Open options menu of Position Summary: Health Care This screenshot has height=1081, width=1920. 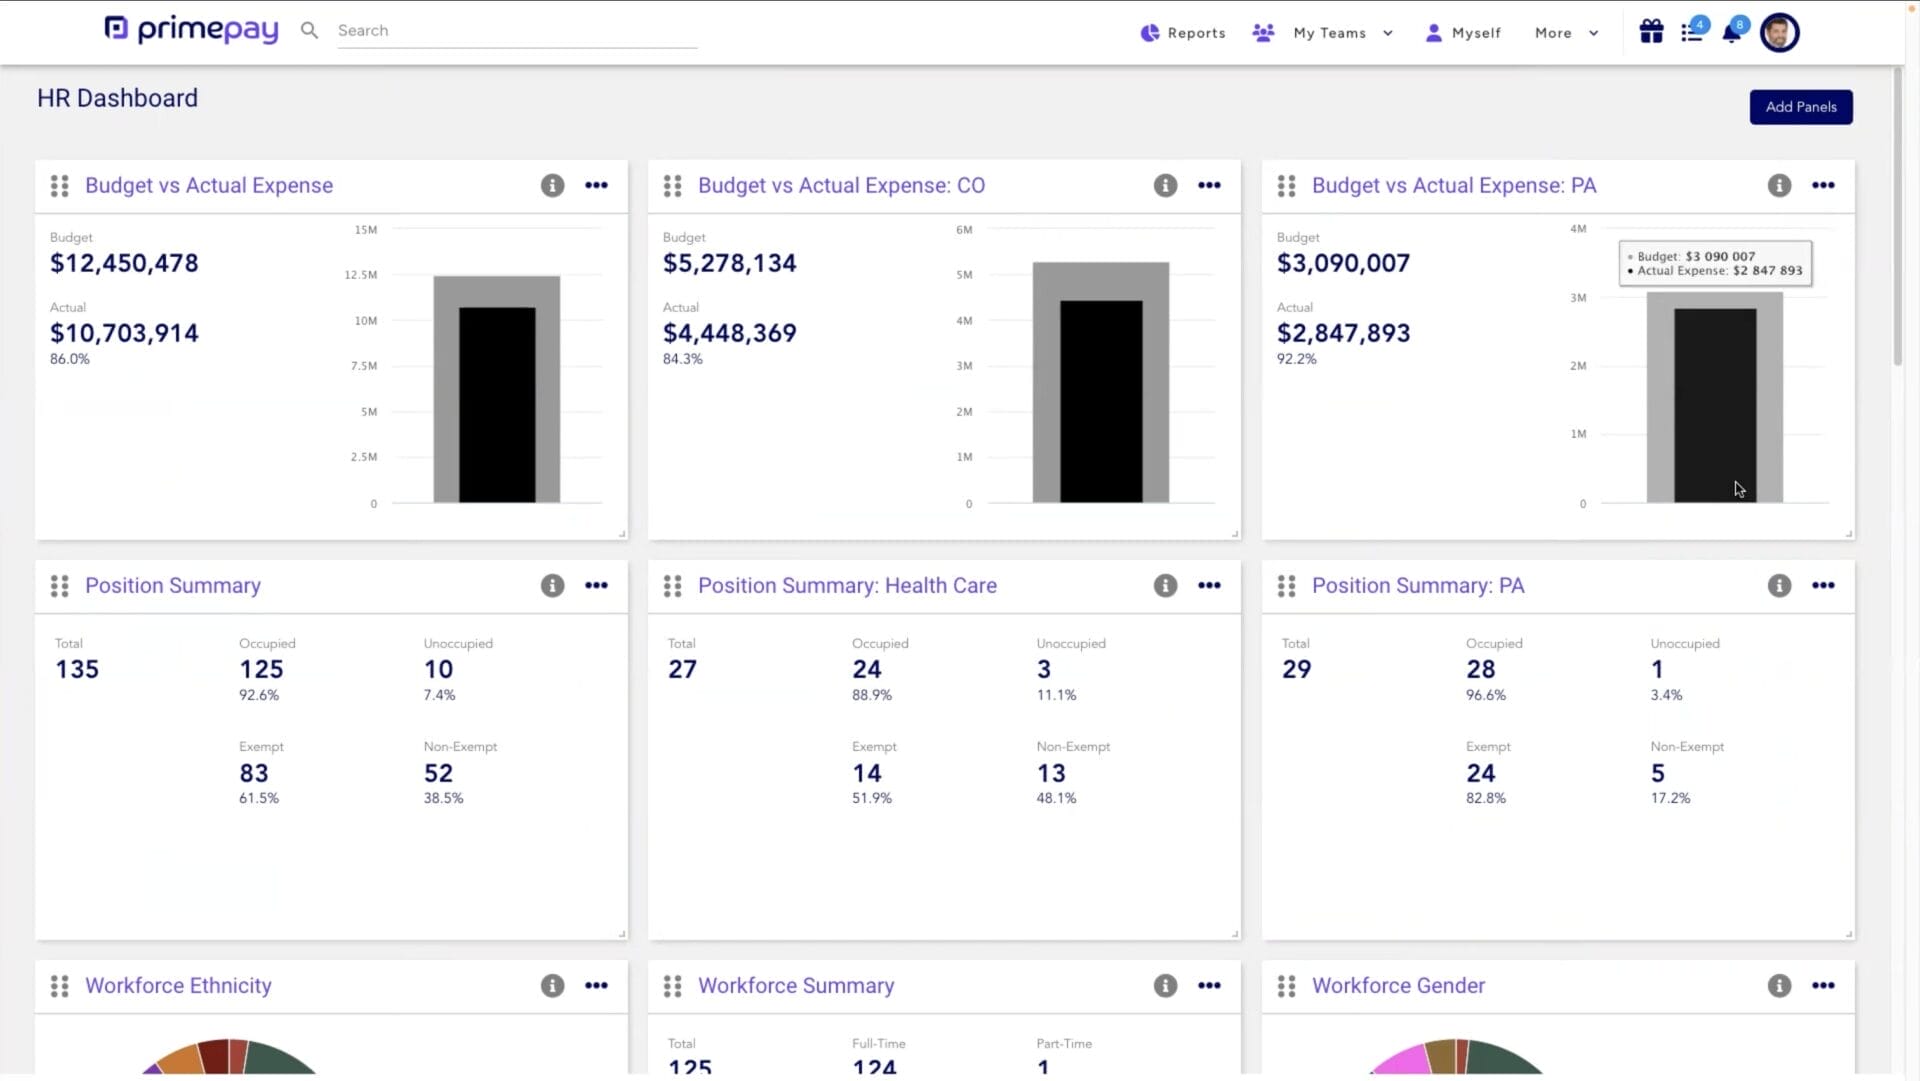1209,585
